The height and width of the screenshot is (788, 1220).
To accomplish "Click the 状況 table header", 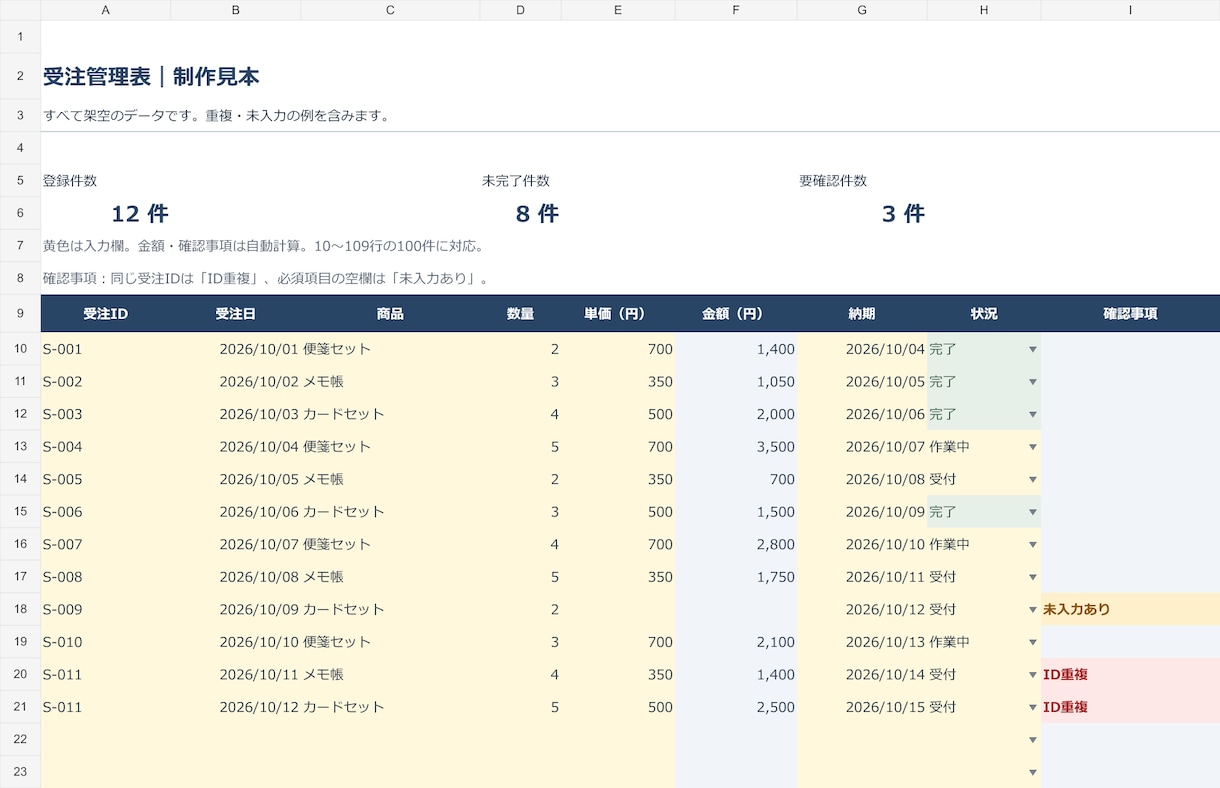I will tap(984, 314).
